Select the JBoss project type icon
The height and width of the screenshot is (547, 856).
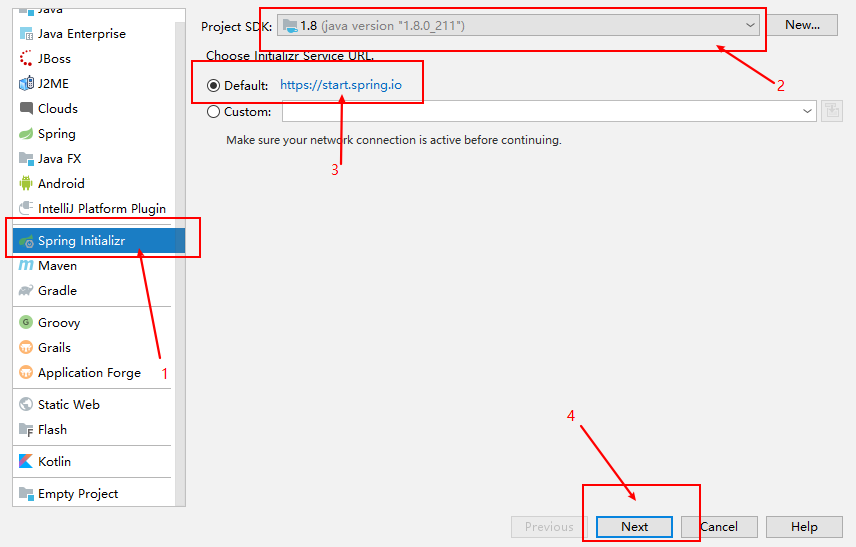[x=26, y=58]
